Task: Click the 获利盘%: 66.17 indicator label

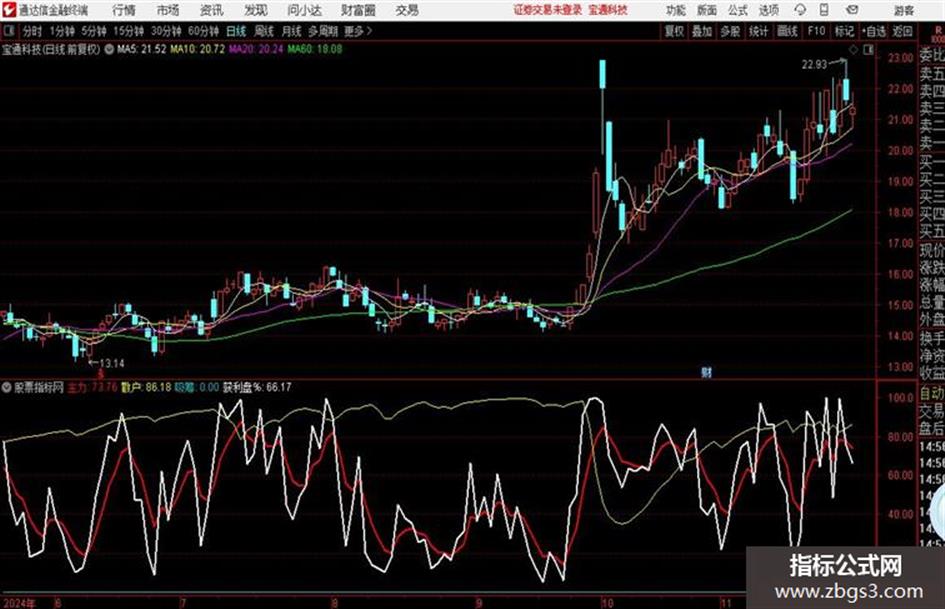Action: coord(257,387)
